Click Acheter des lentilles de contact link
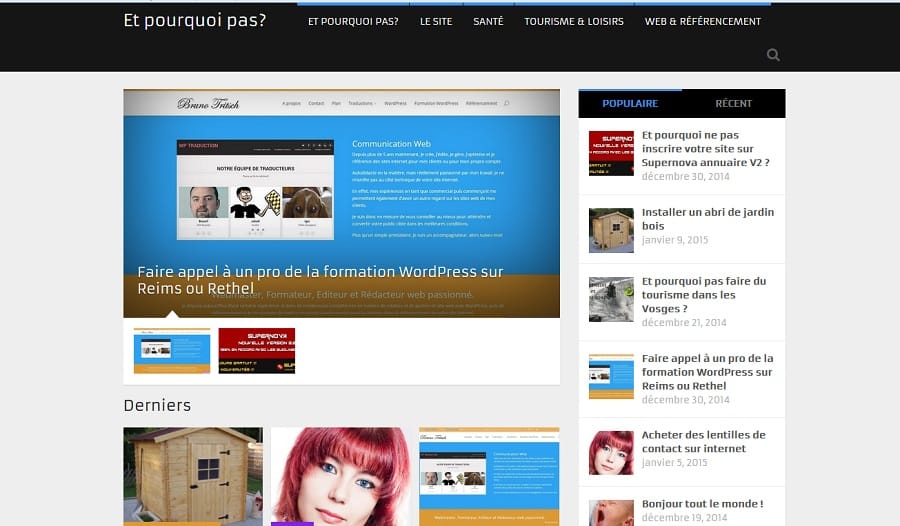This screenshot has height=526, width=900. pyautogui.click(x=703, y=442)
